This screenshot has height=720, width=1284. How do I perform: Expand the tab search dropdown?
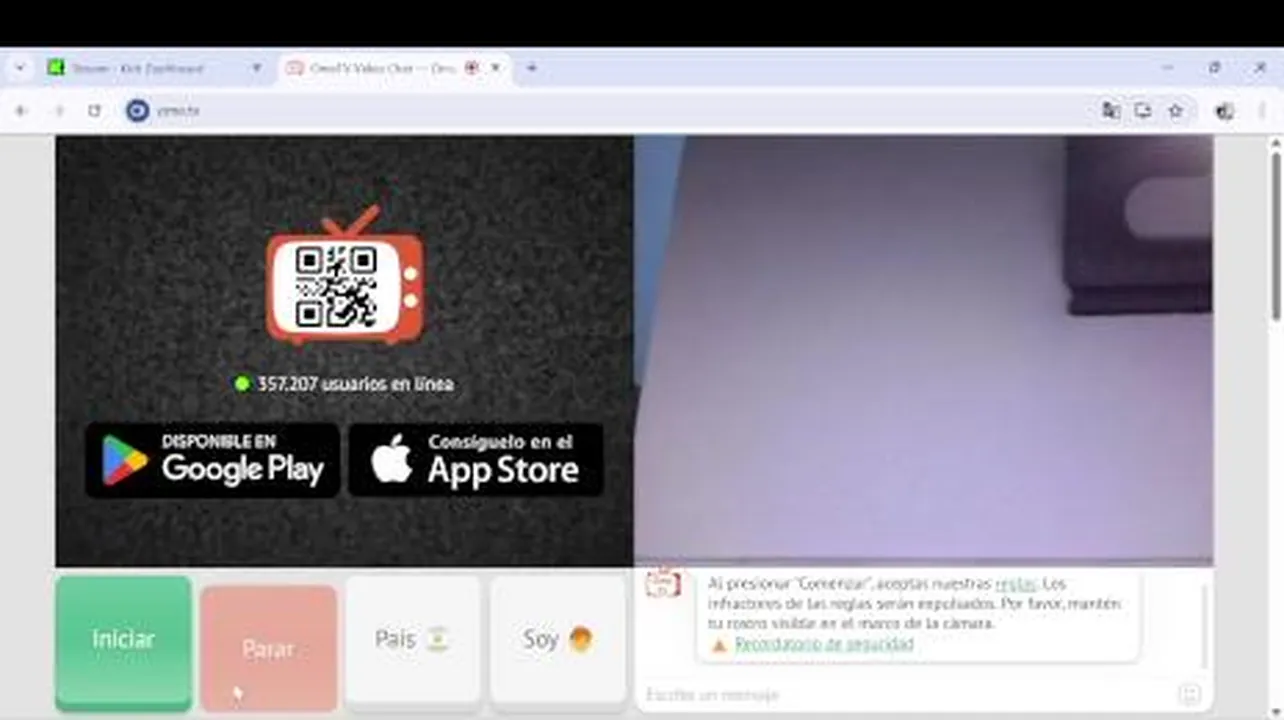(19, 68)
